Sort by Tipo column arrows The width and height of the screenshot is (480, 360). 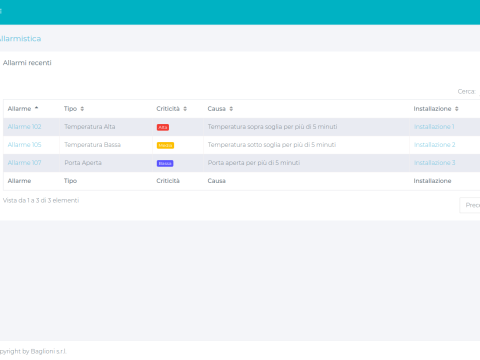tap(82, 109)
